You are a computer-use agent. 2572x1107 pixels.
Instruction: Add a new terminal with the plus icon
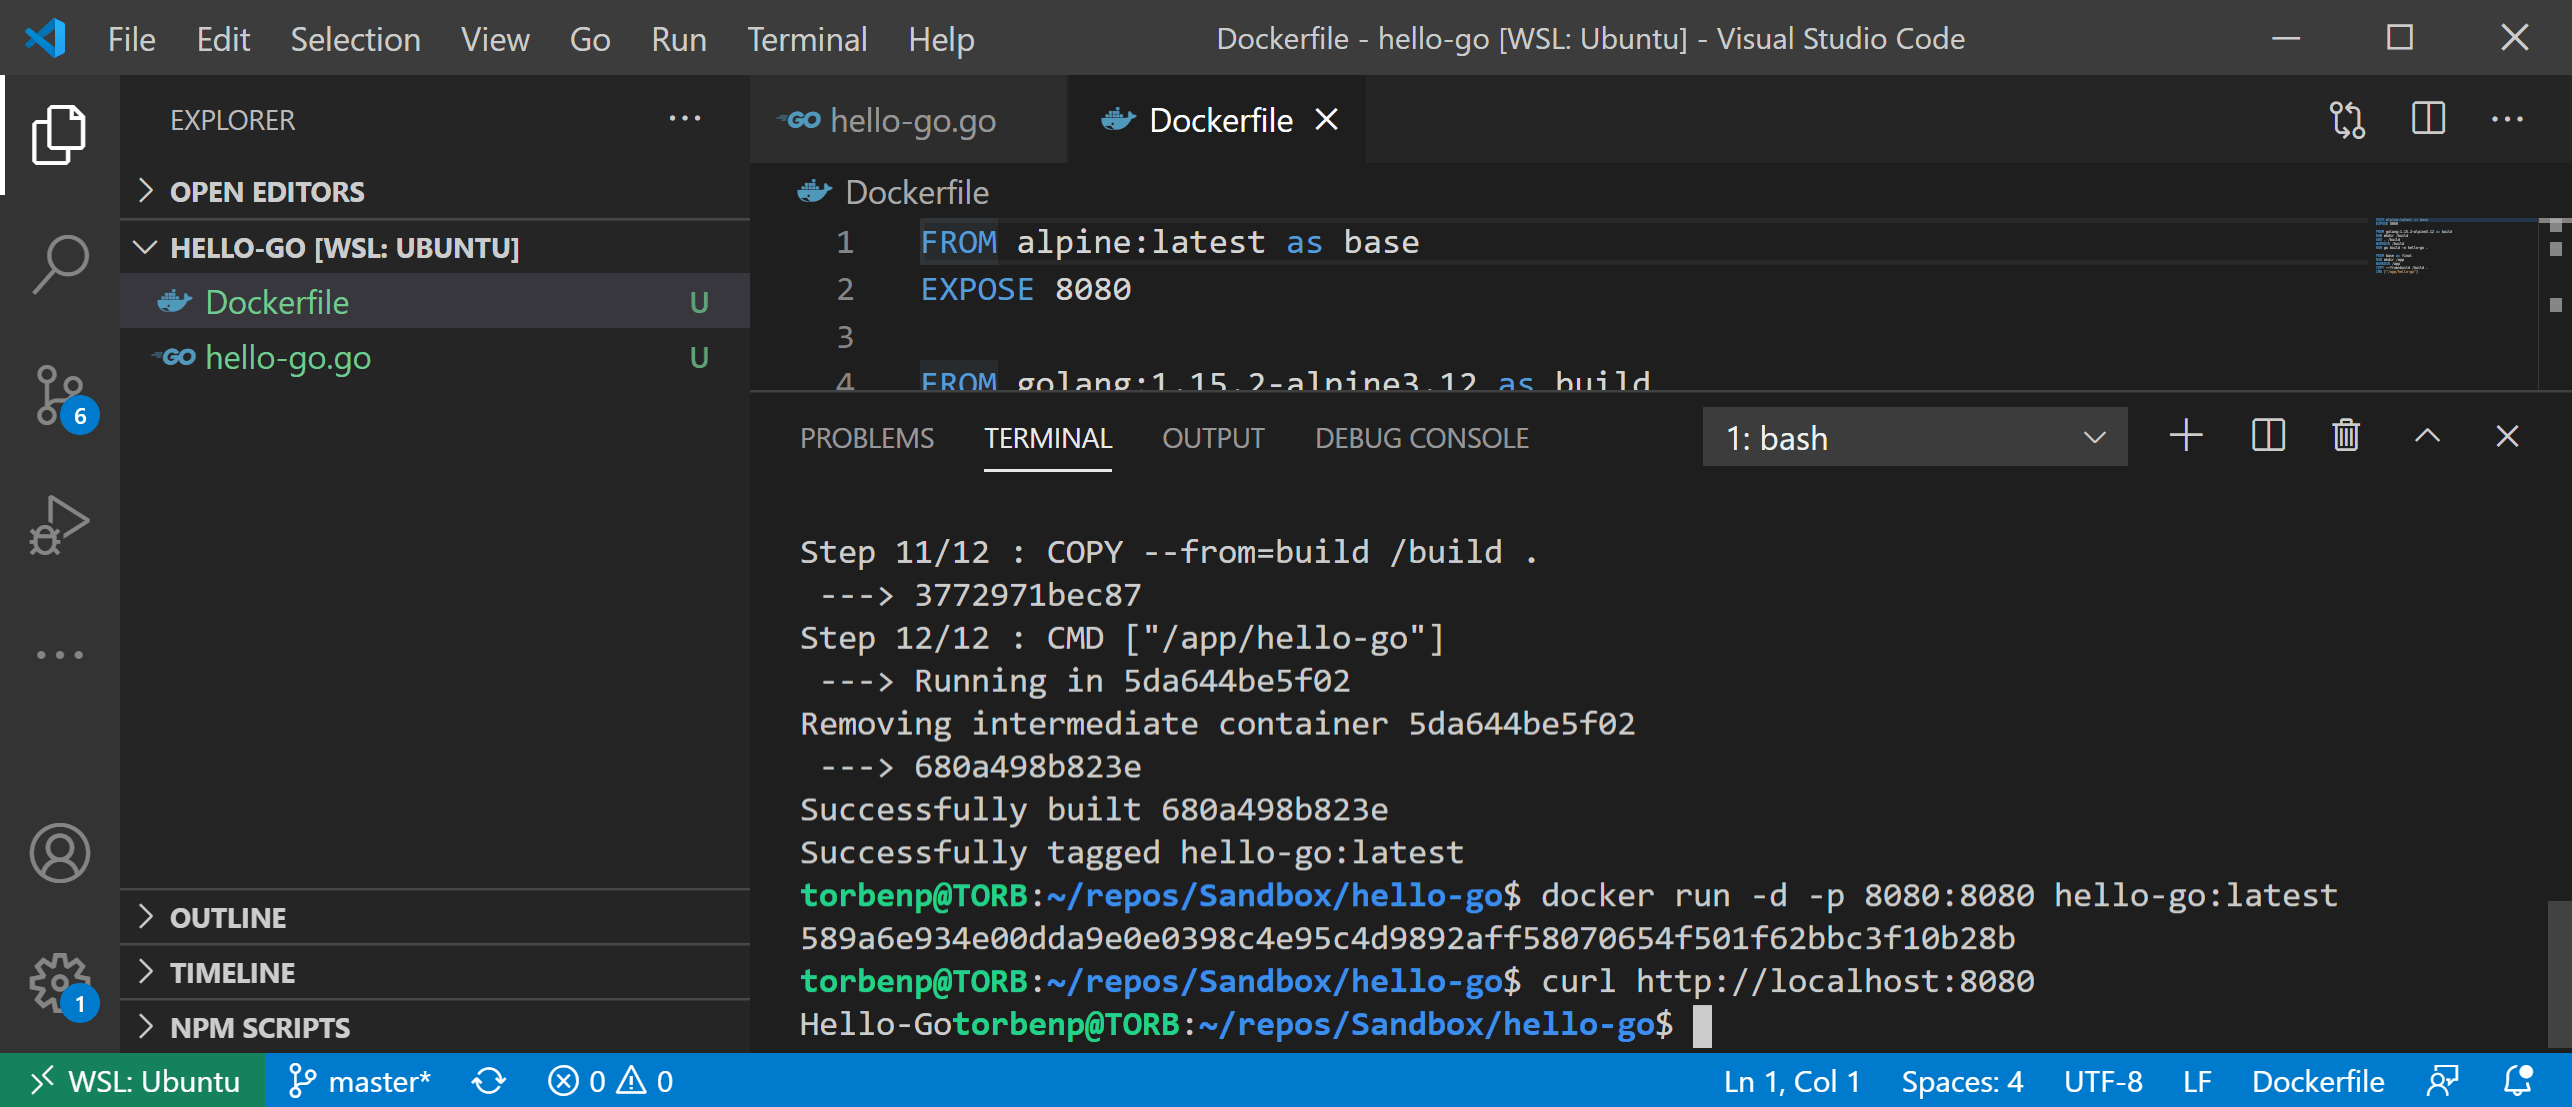tap(2186, 436)
